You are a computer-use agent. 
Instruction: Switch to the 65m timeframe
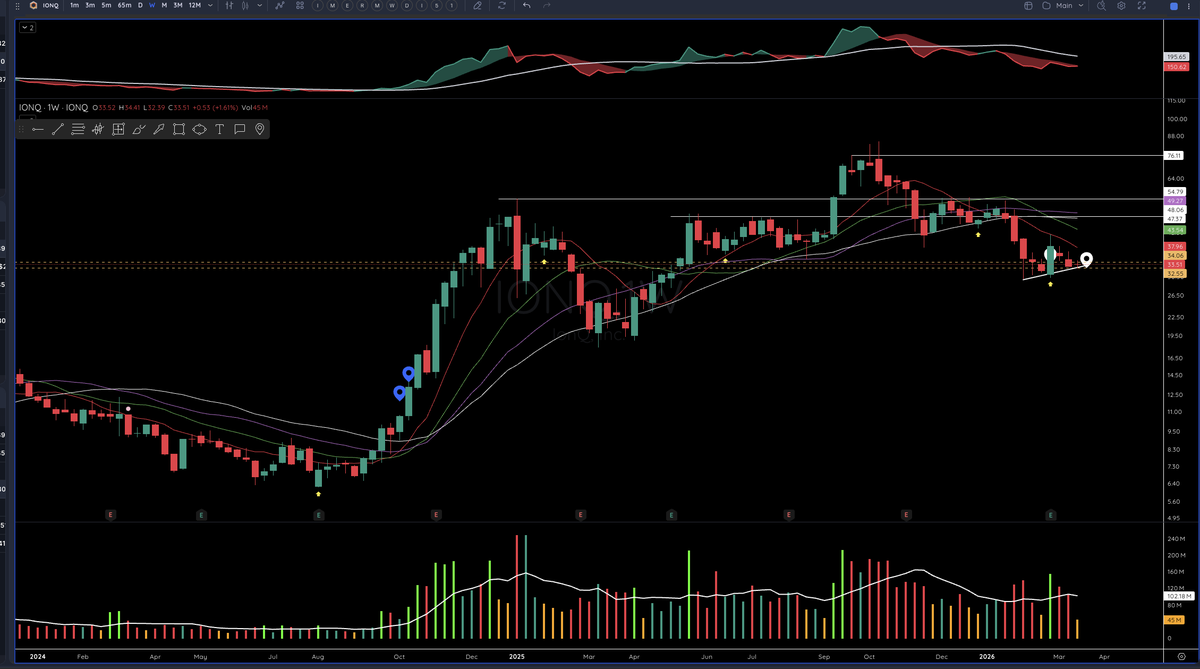click(x=124, y=6)
